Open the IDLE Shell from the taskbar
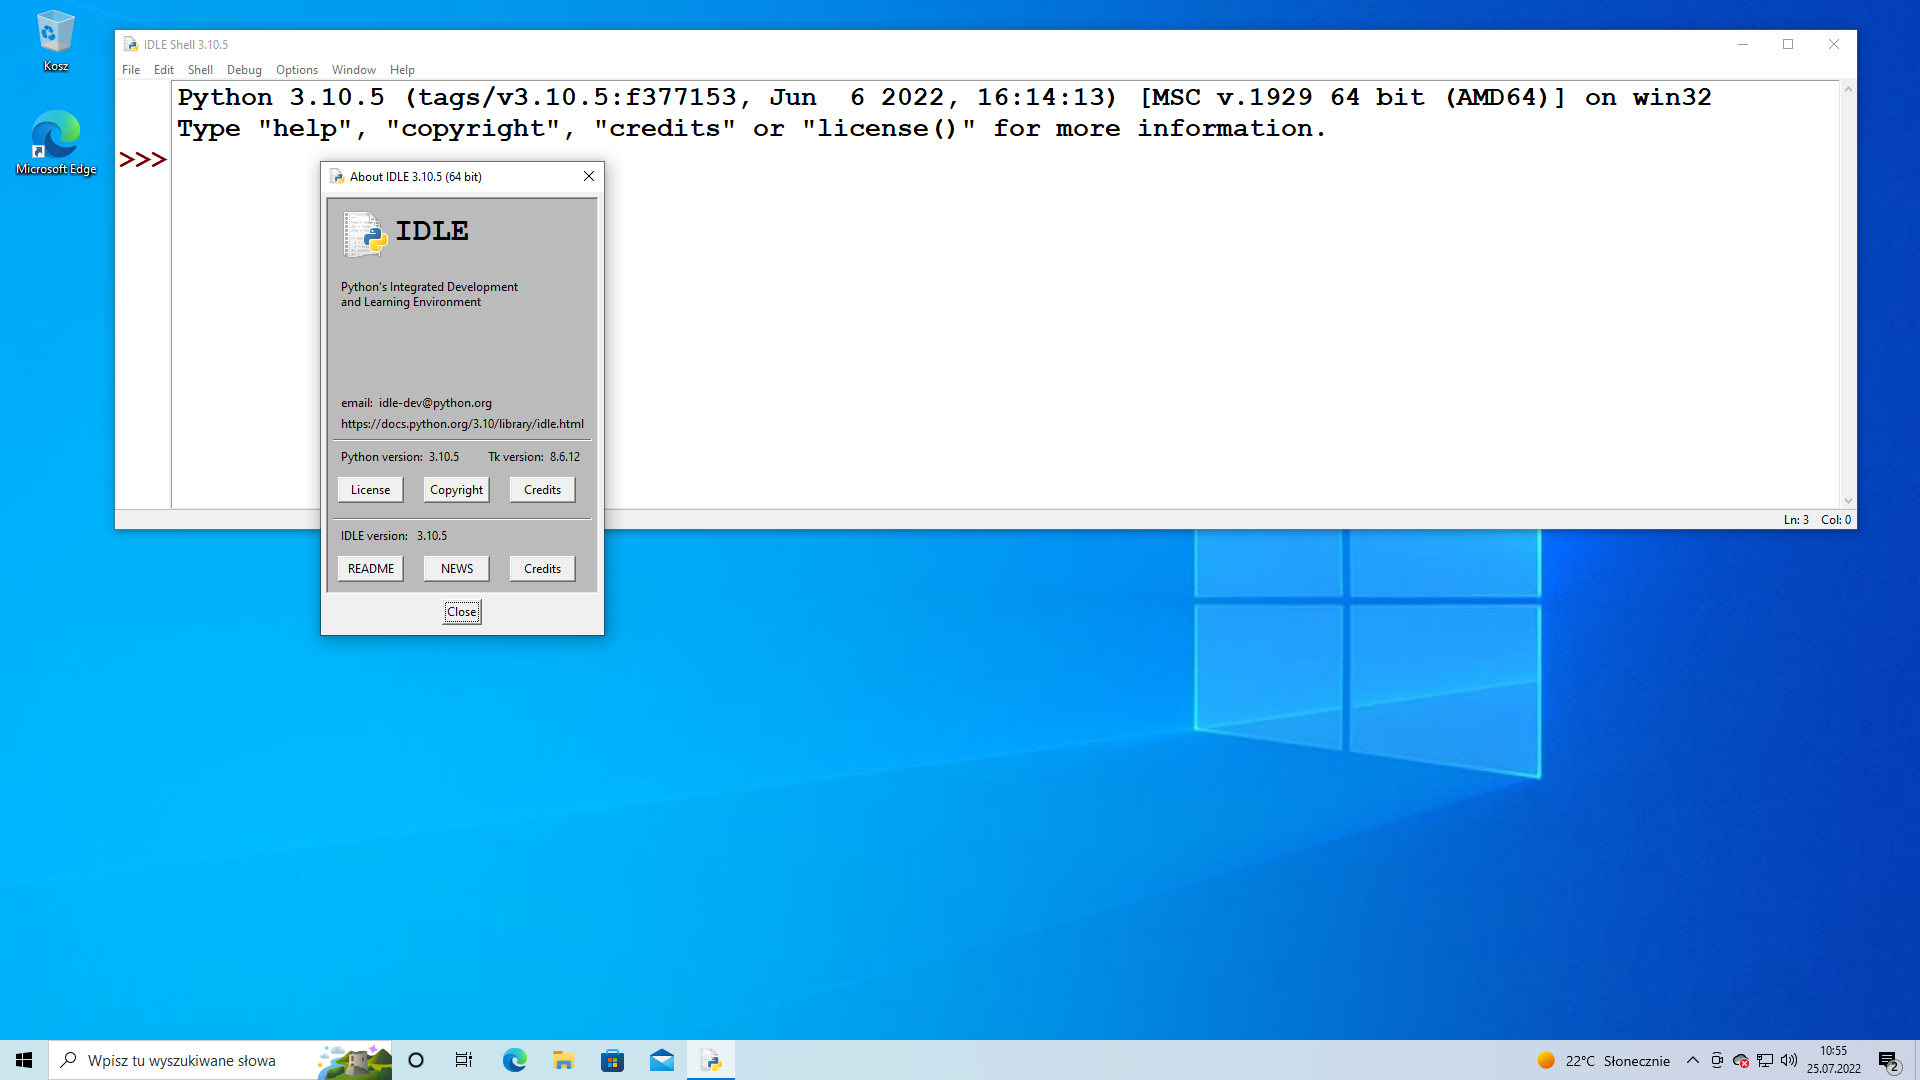Viewport: 1920px width, 1080px height. tap(711, 1059)
